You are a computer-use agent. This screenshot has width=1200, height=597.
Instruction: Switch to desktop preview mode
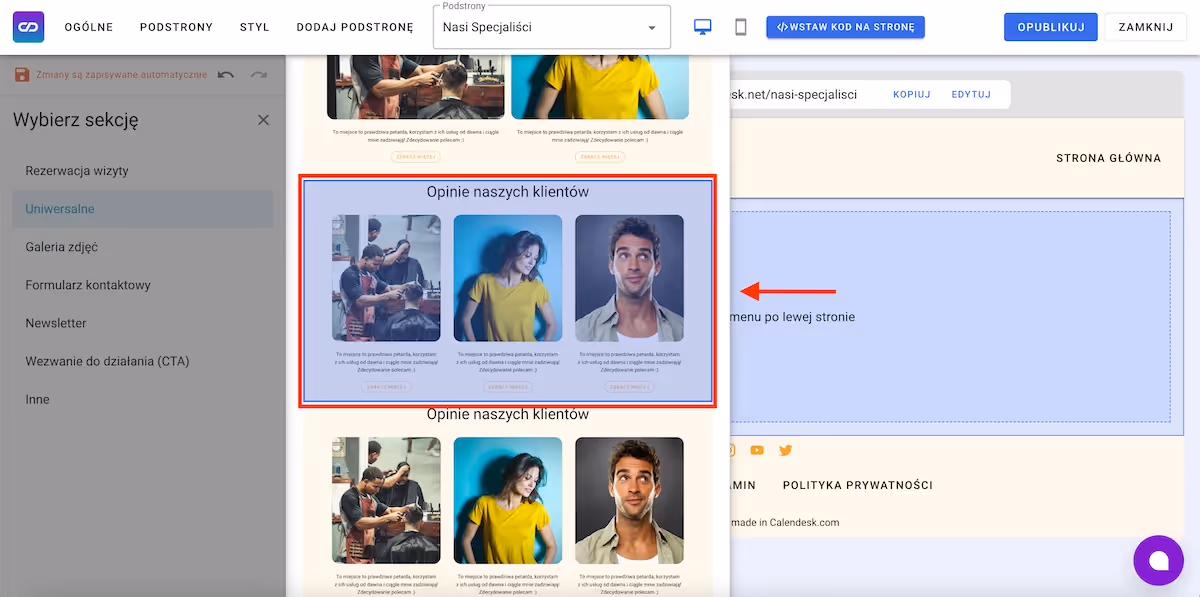(x=702, y=27)
